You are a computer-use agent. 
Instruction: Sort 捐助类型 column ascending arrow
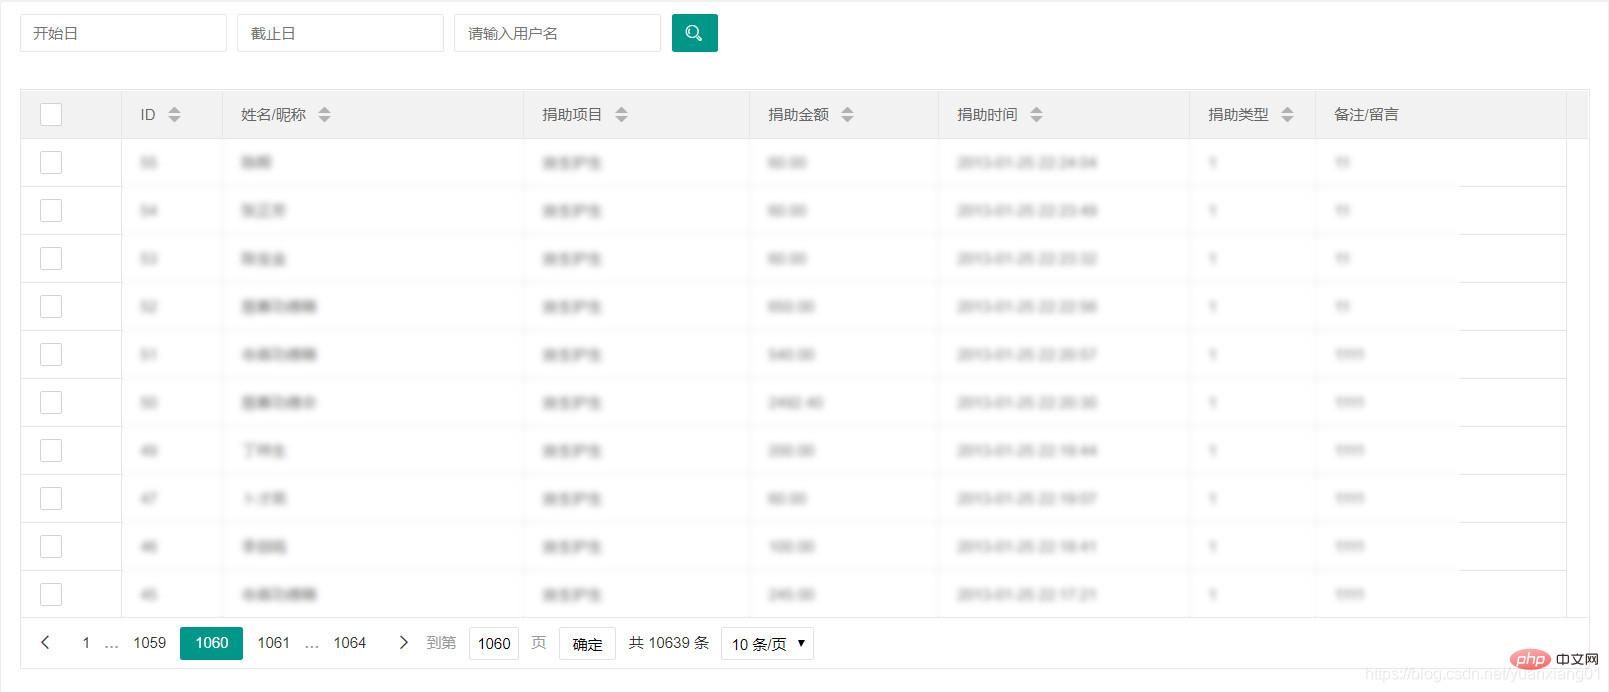1287,110
